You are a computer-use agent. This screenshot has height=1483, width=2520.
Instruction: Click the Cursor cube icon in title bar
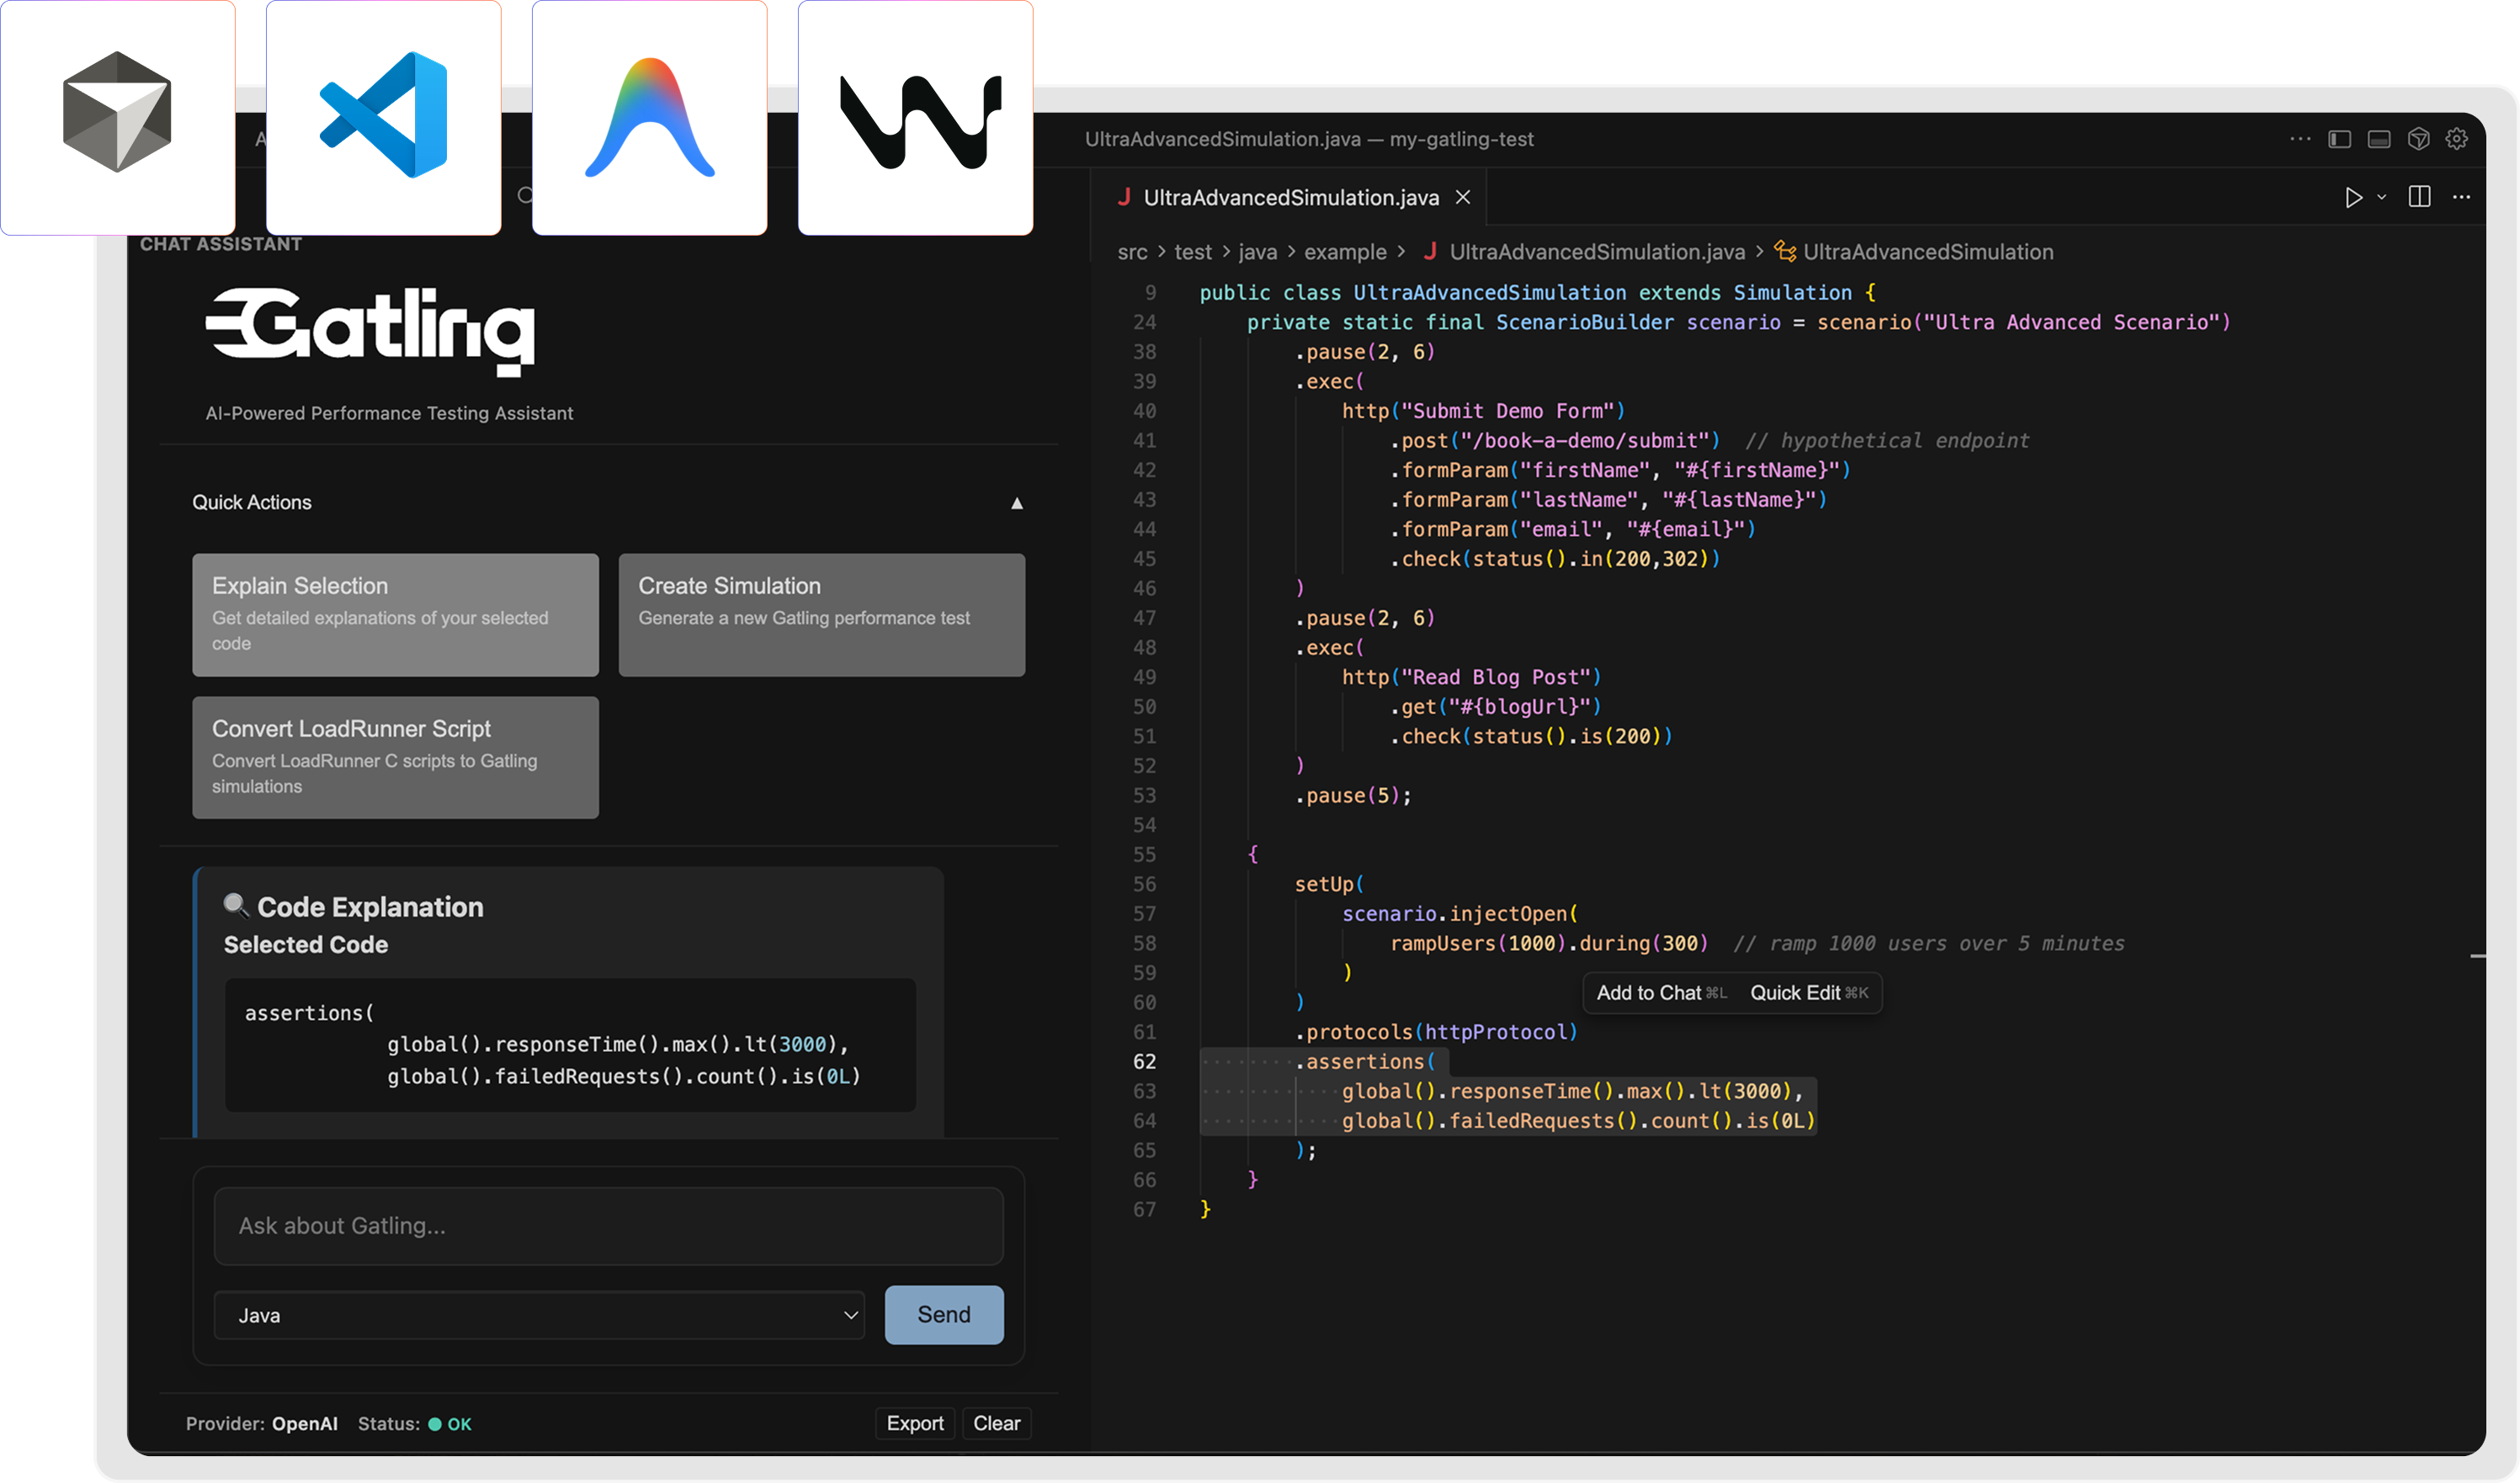pyautogui.click(x=2418, y=139)
